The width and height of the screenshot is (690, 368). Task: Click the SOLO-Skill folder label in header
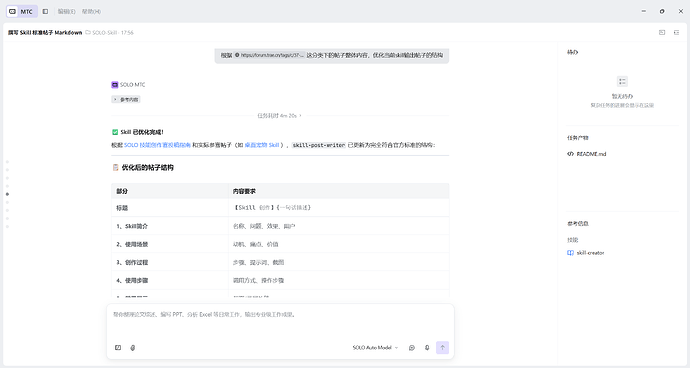(104, 33)
